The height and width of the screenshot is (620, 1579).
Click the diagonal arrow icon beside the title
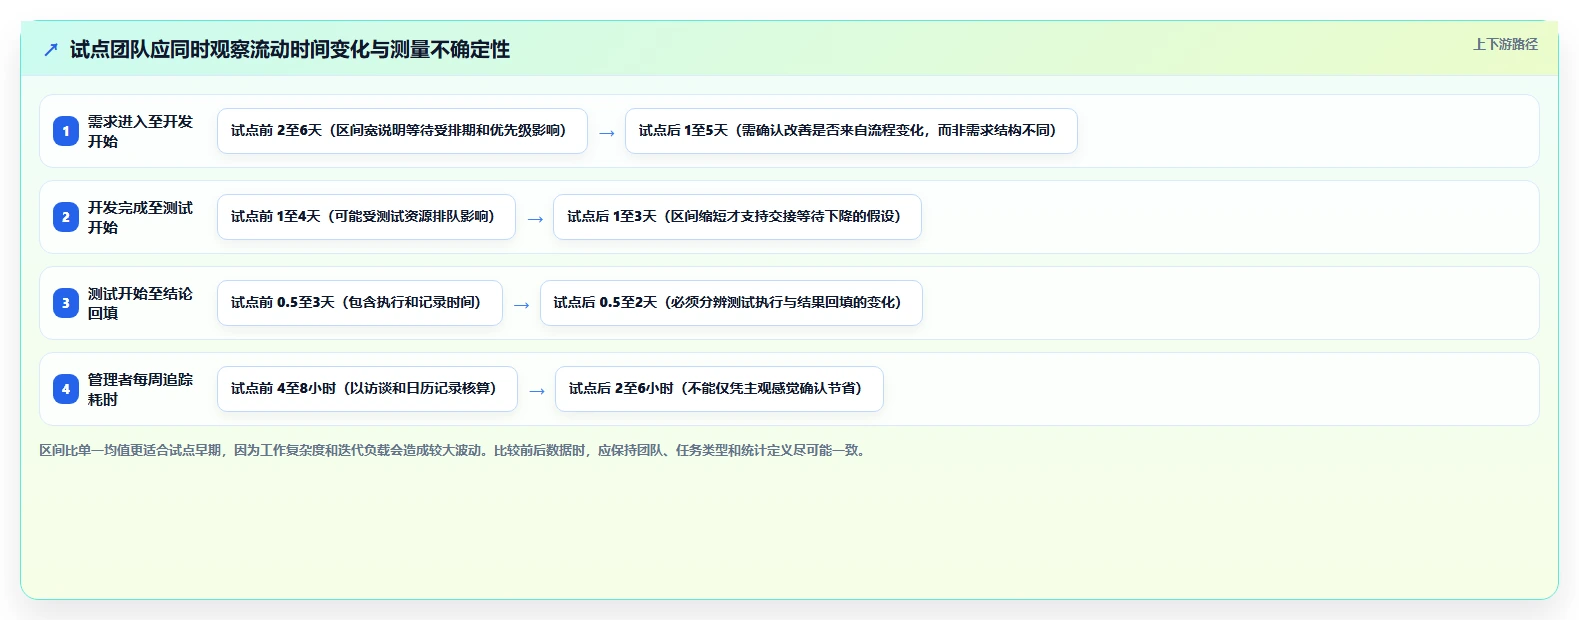(51, 50)
